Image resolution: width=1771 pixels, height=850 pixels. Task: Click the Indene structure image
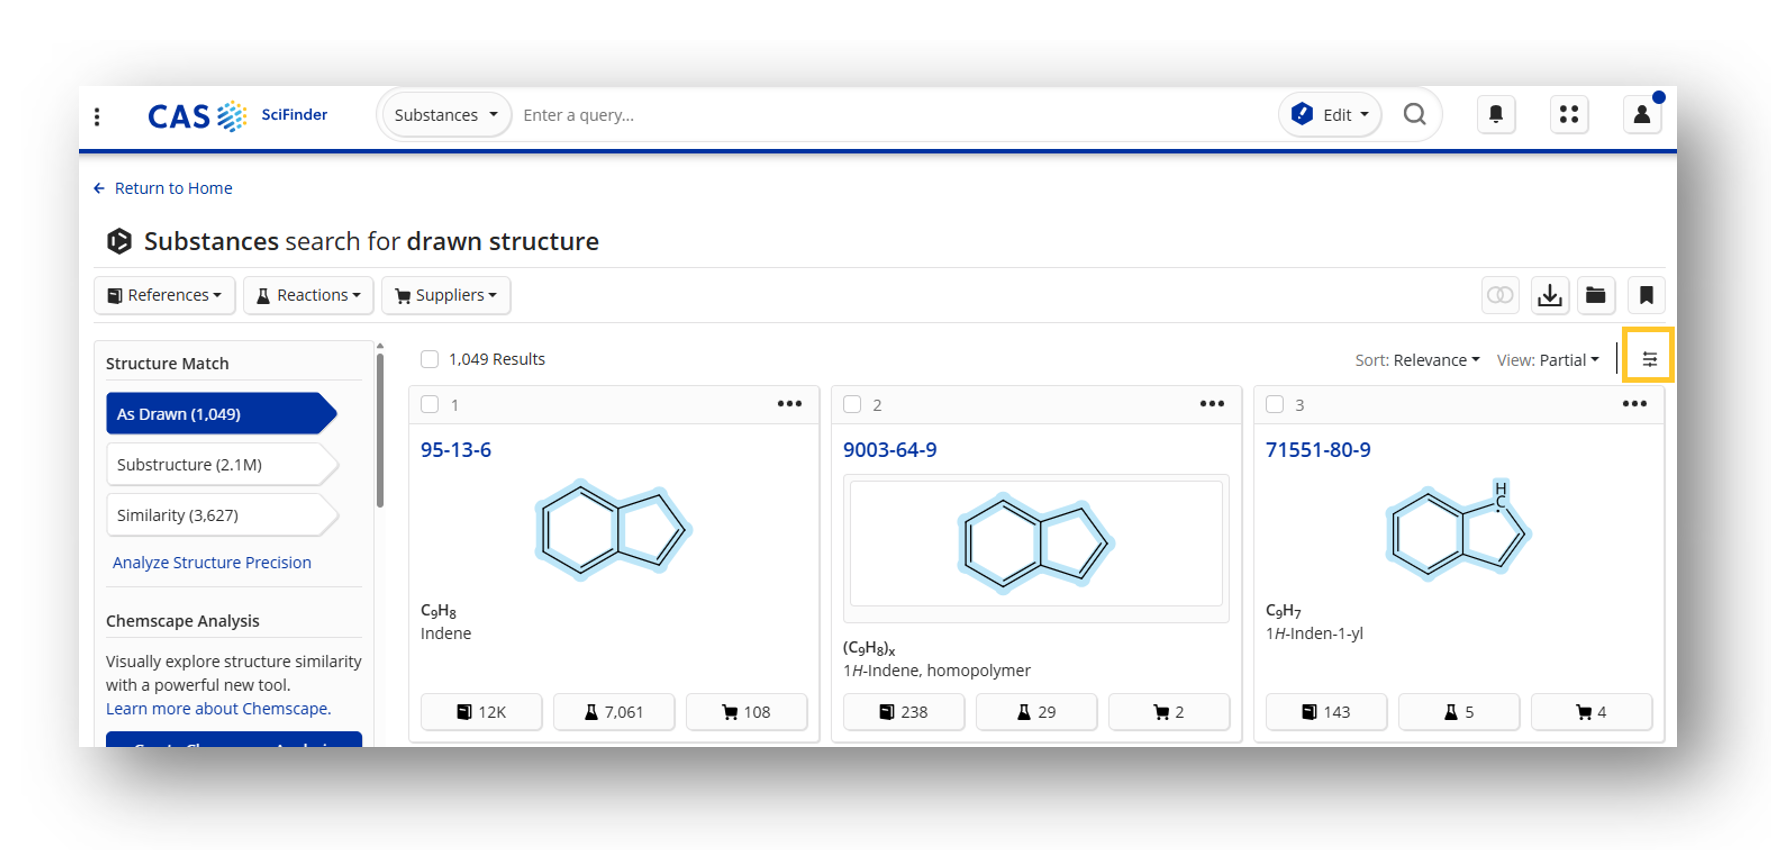(613, 530)
